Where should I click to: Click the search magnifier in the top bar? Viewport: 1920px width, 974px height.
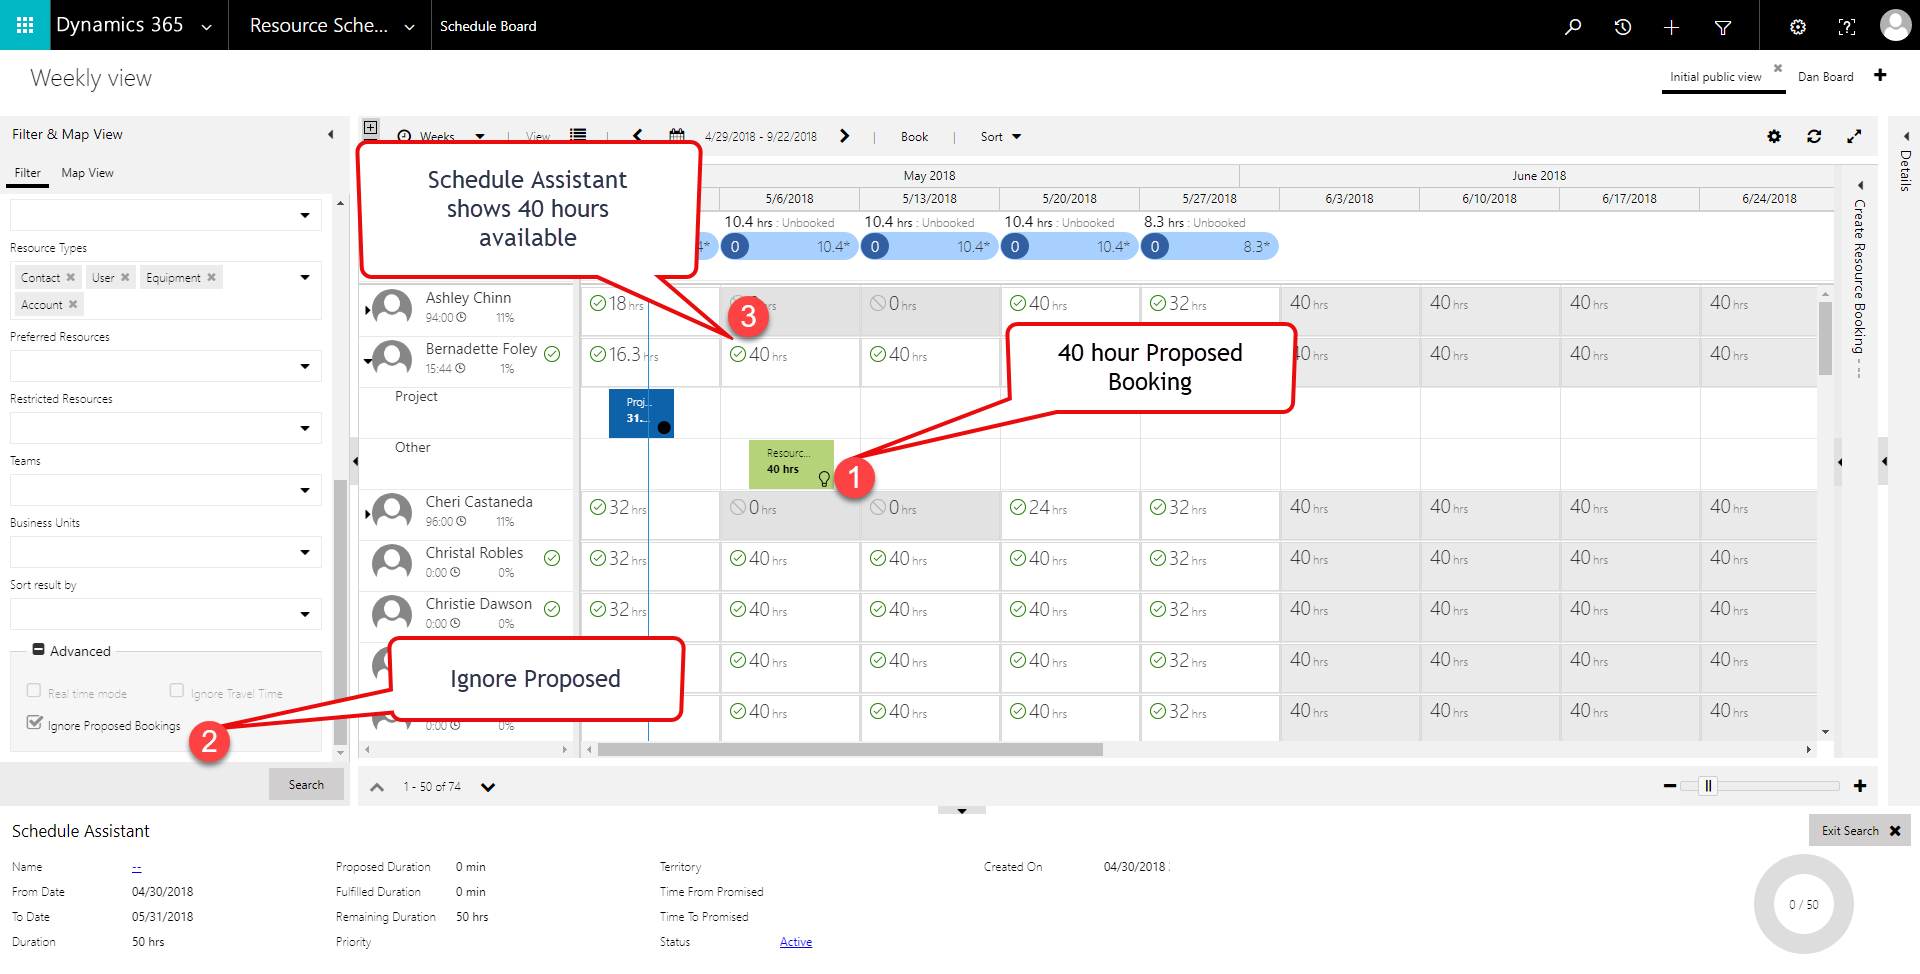1572,26
